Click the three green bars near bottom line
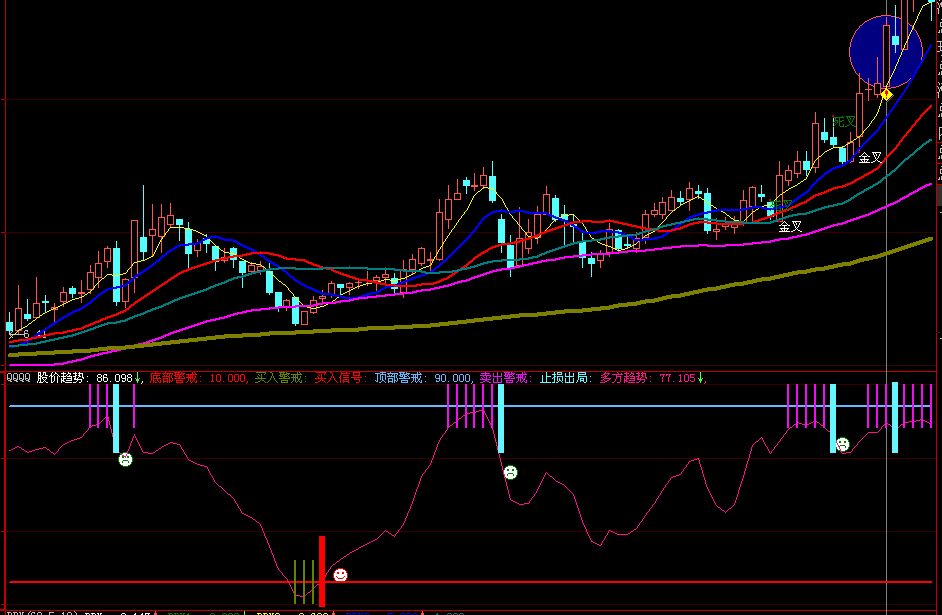 pyautogui.click(x=304, y=580)
